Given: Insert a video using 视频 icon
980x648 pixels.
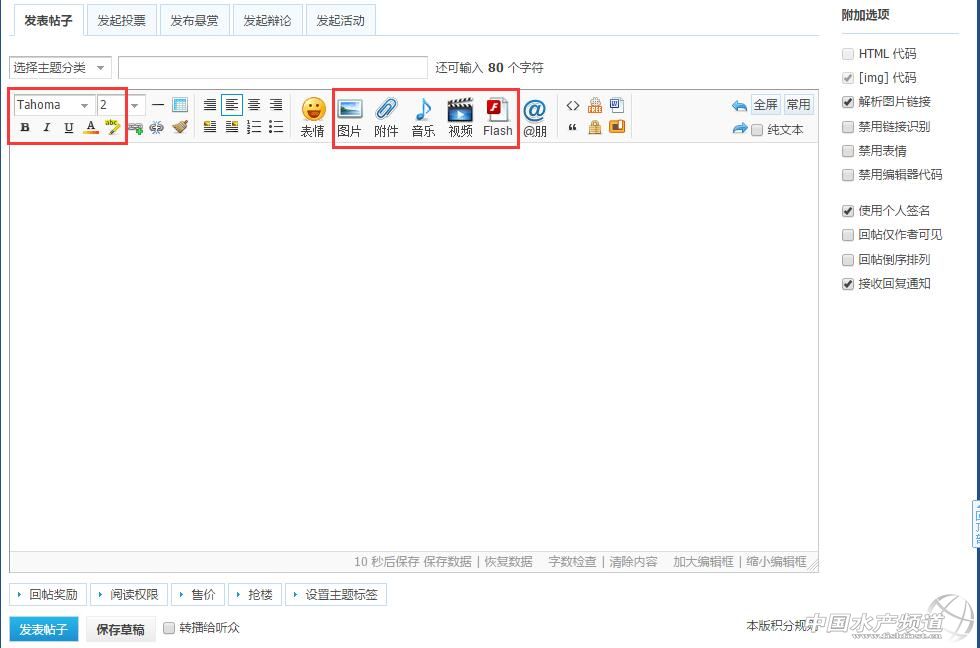Looking at the screenshot, I should click(460, 117).
